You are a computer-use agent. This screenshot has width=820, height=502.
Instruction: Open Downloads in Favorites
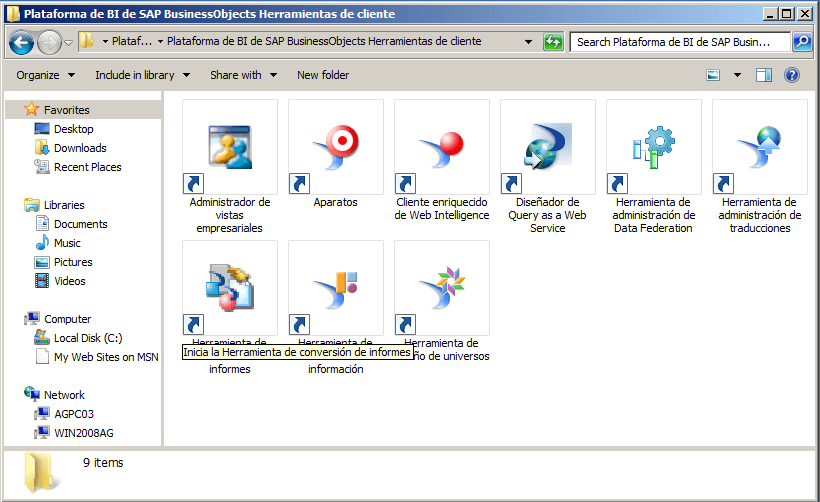(80, 148)
